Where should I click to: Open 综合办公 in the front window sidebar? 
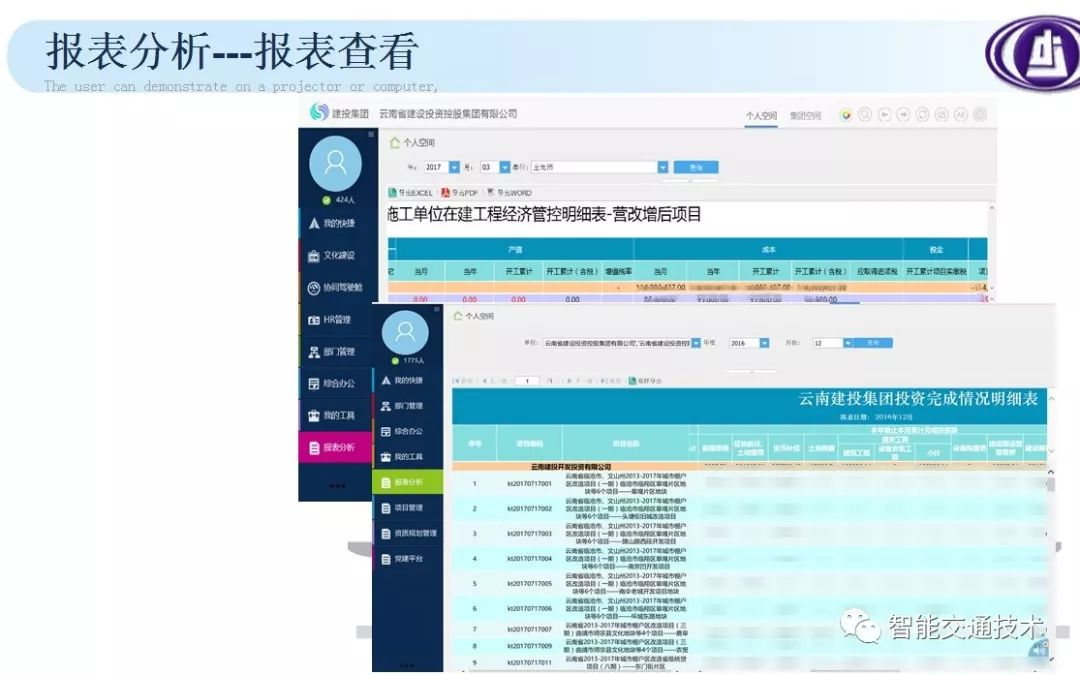(408, 431)
